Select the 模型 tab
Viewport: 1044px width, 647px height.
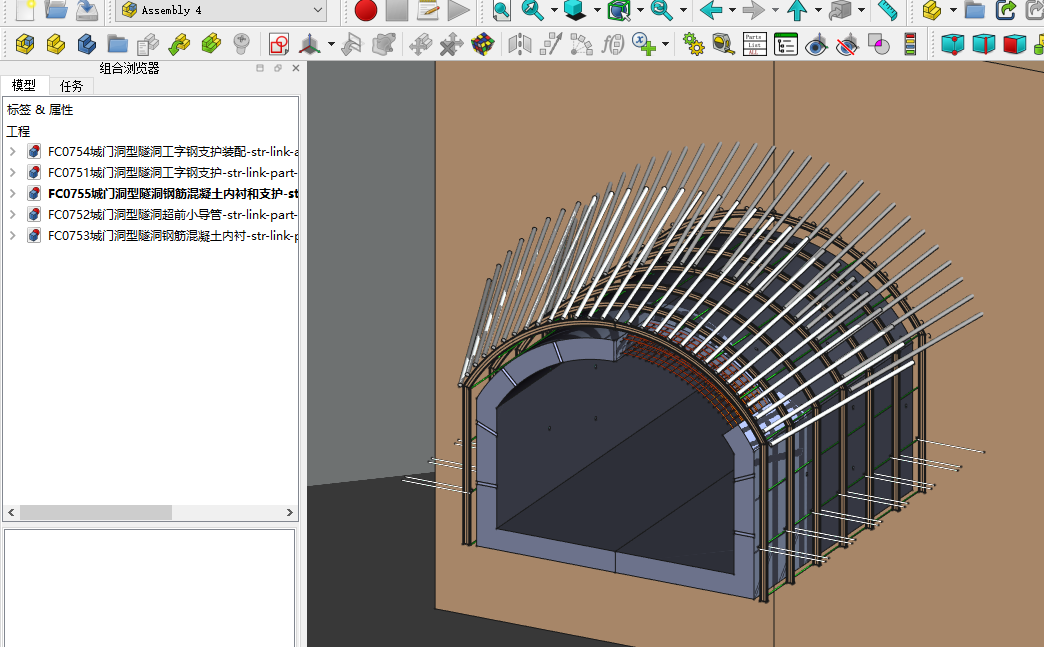24,86
